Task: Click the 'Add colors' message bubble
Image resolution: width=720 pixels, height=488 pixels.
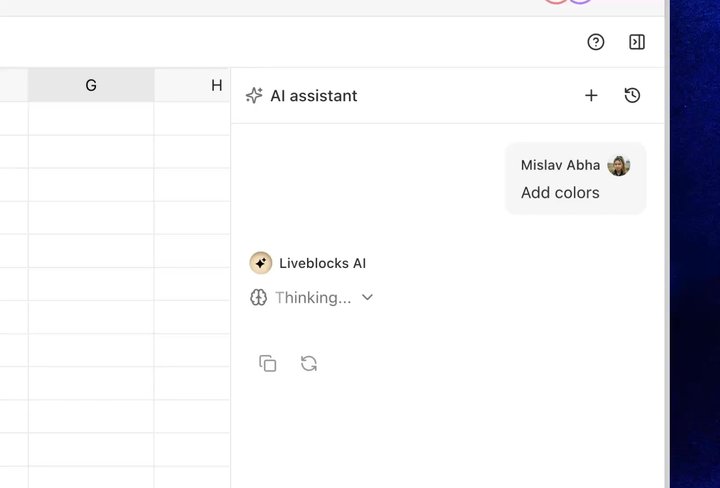Action: (576, 179)
